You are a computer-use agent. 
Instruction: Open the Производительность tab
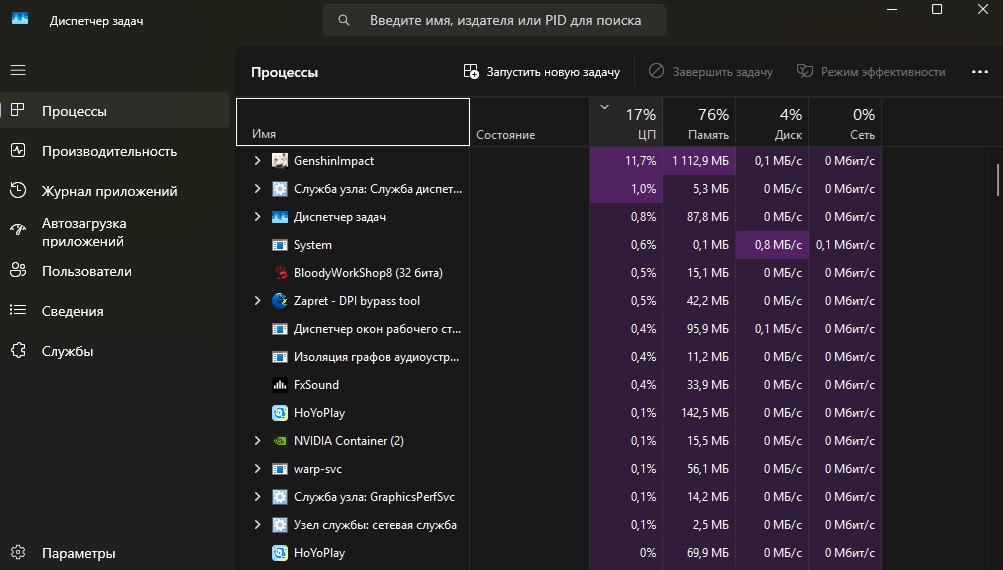point(115,151)
